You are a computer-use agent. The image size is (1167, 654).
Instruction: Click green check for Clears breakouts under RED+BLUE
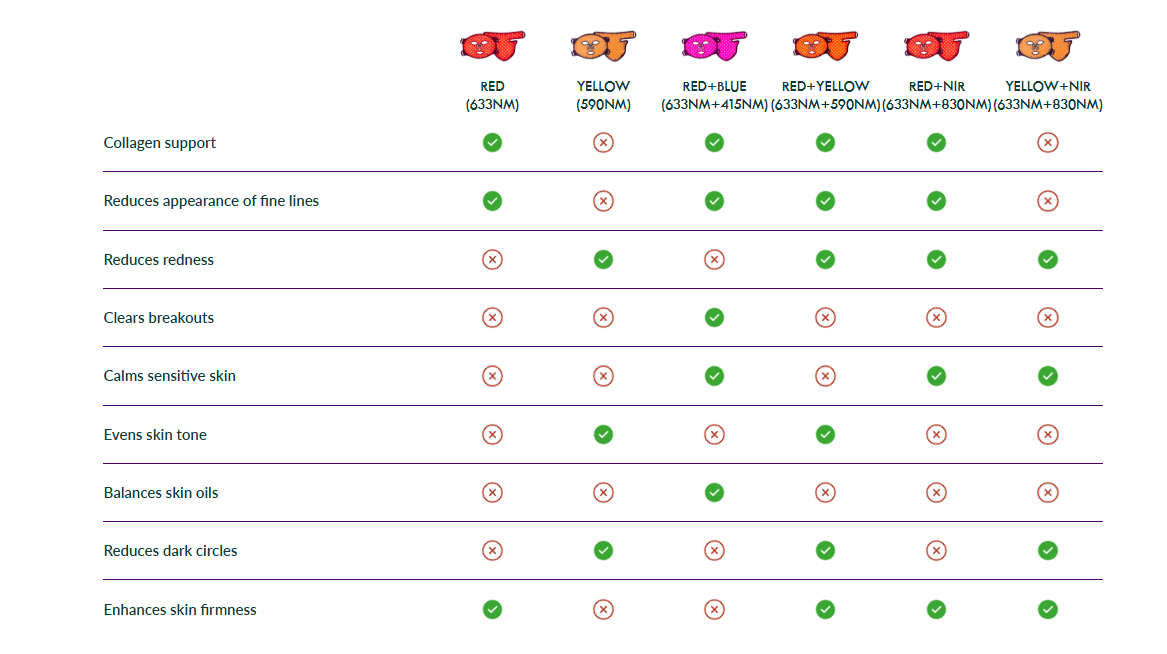pyautogui.click(x=714, y=318)
